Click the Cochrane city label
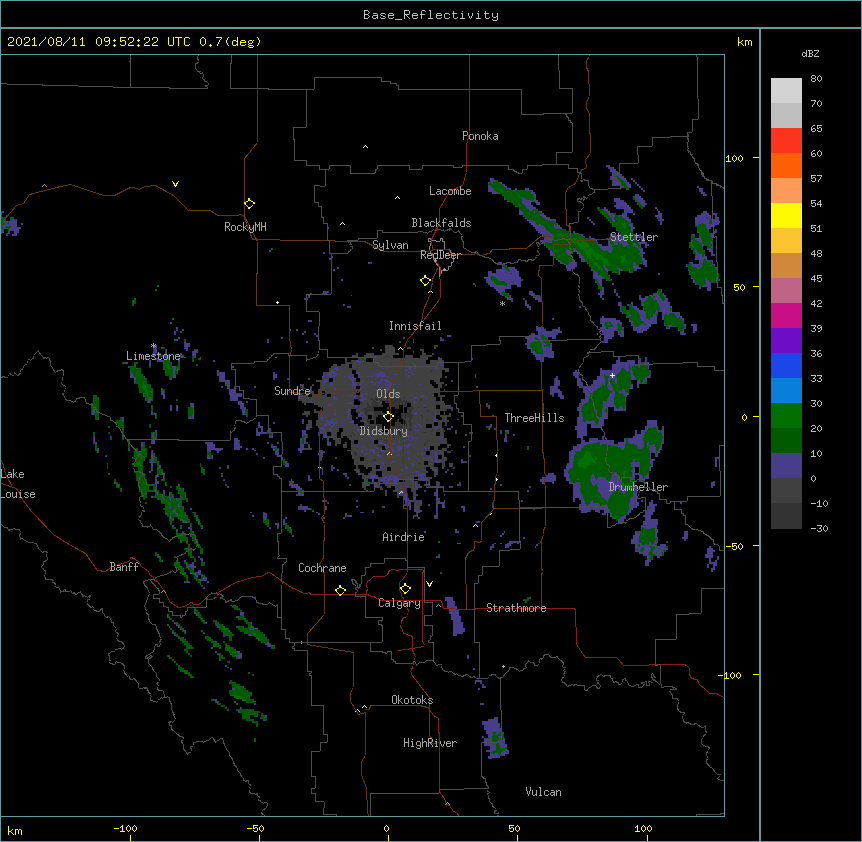Screen dimensions: 862x842 (x=322, y=568)
